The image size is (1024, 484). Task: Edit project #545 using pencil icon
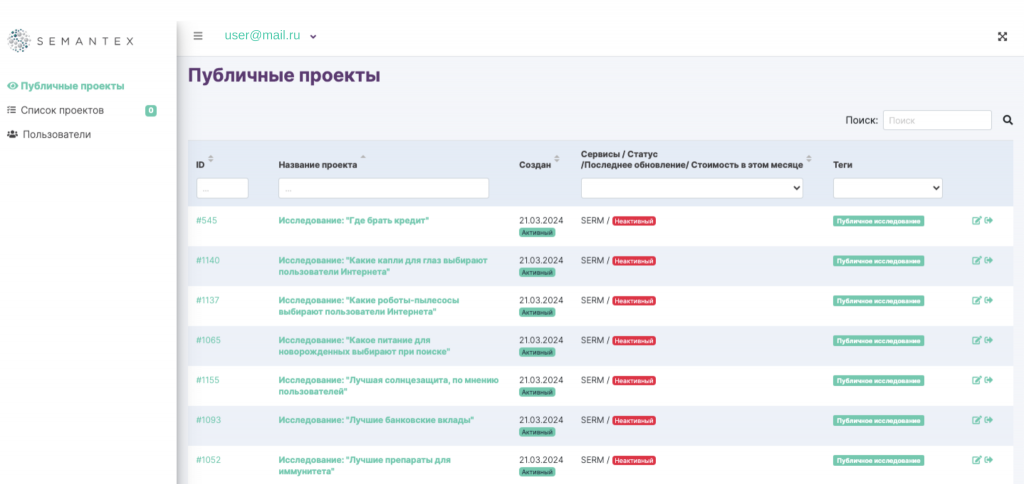977,221
